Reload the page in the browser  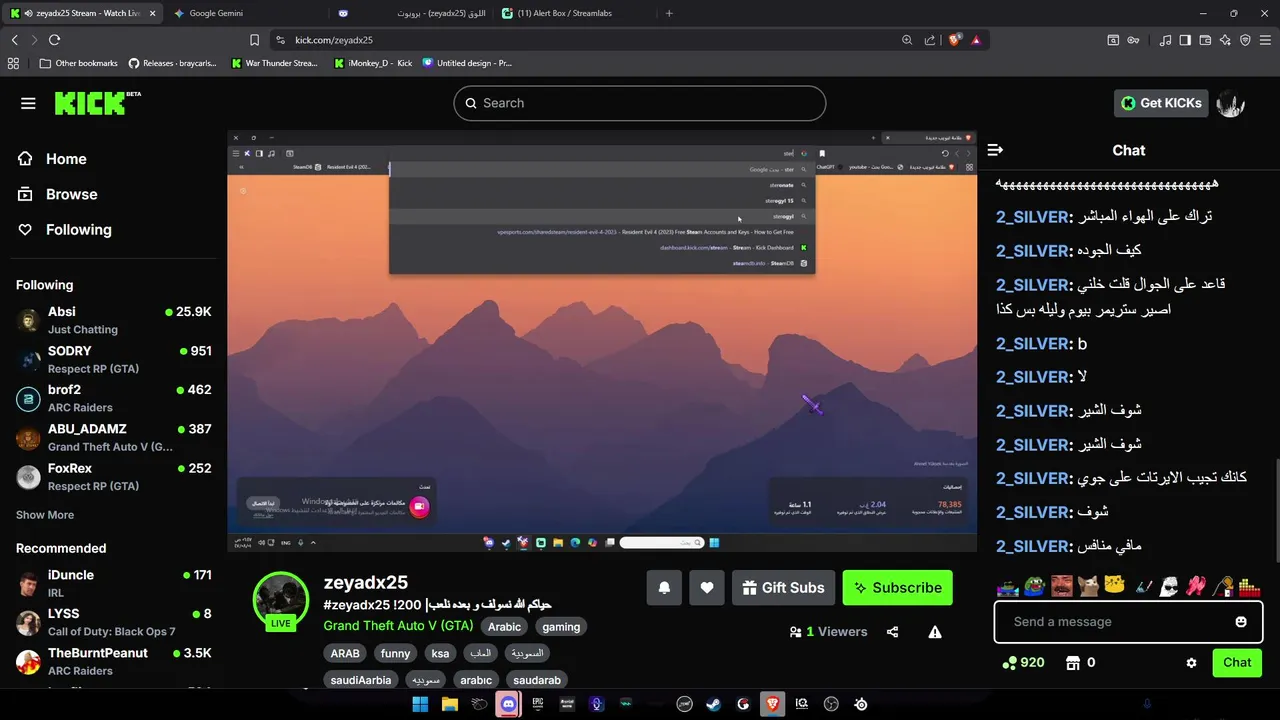point(54,40)
